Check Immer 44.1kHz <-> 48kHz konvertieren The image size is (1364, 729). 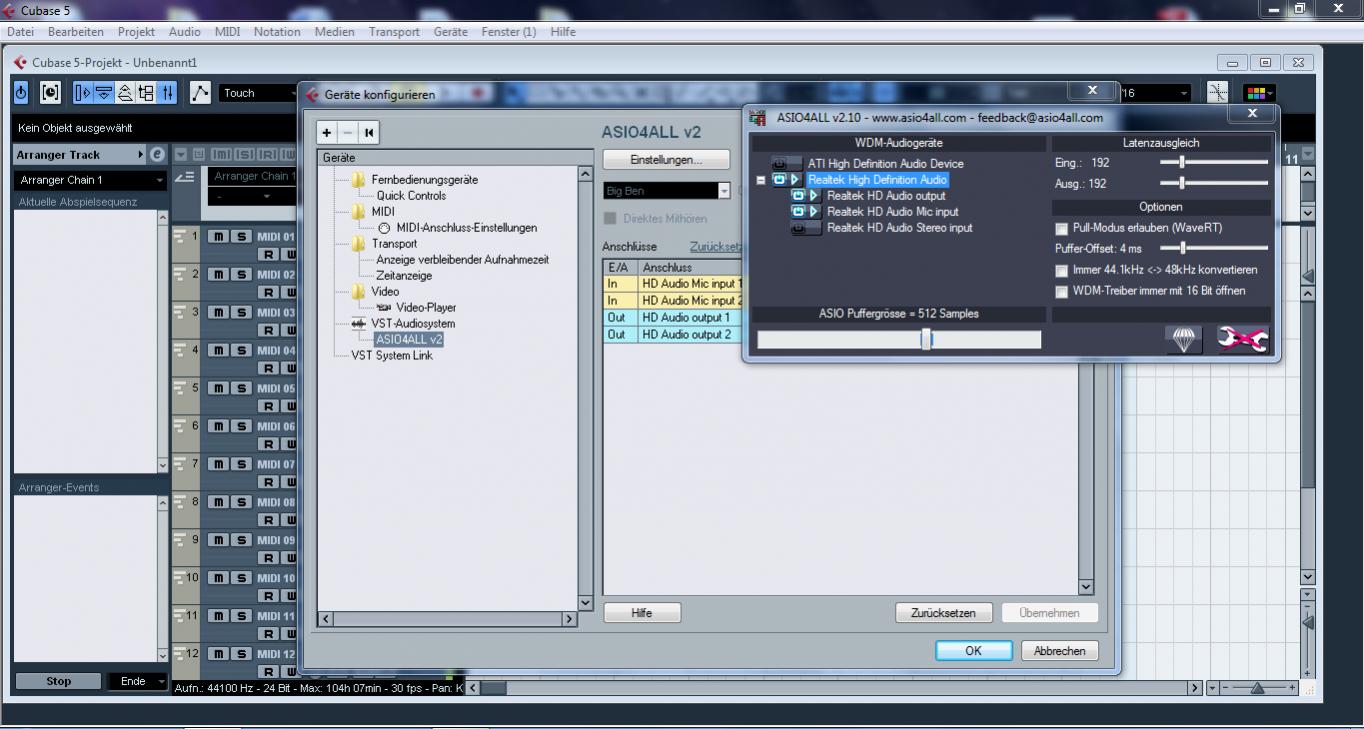pyautogui.click(x=1062, y=270)
